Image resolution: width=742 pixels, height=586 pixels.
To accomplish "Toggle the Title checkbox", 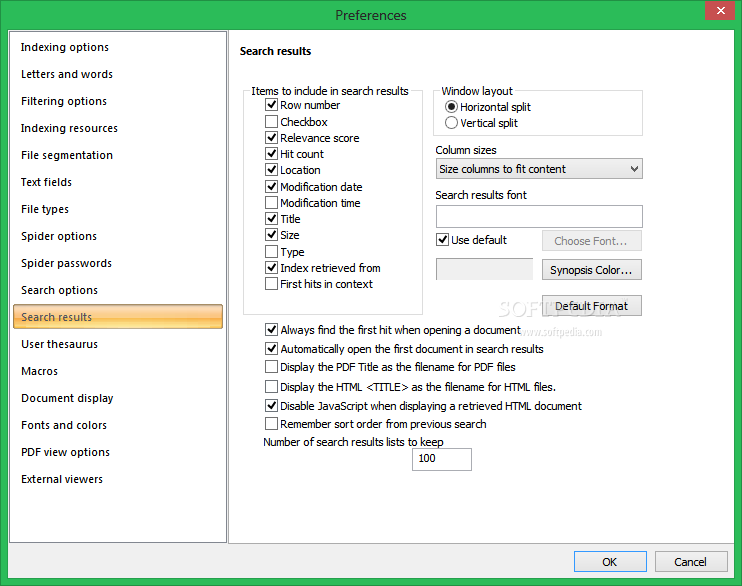I will (x=271, y=219).
